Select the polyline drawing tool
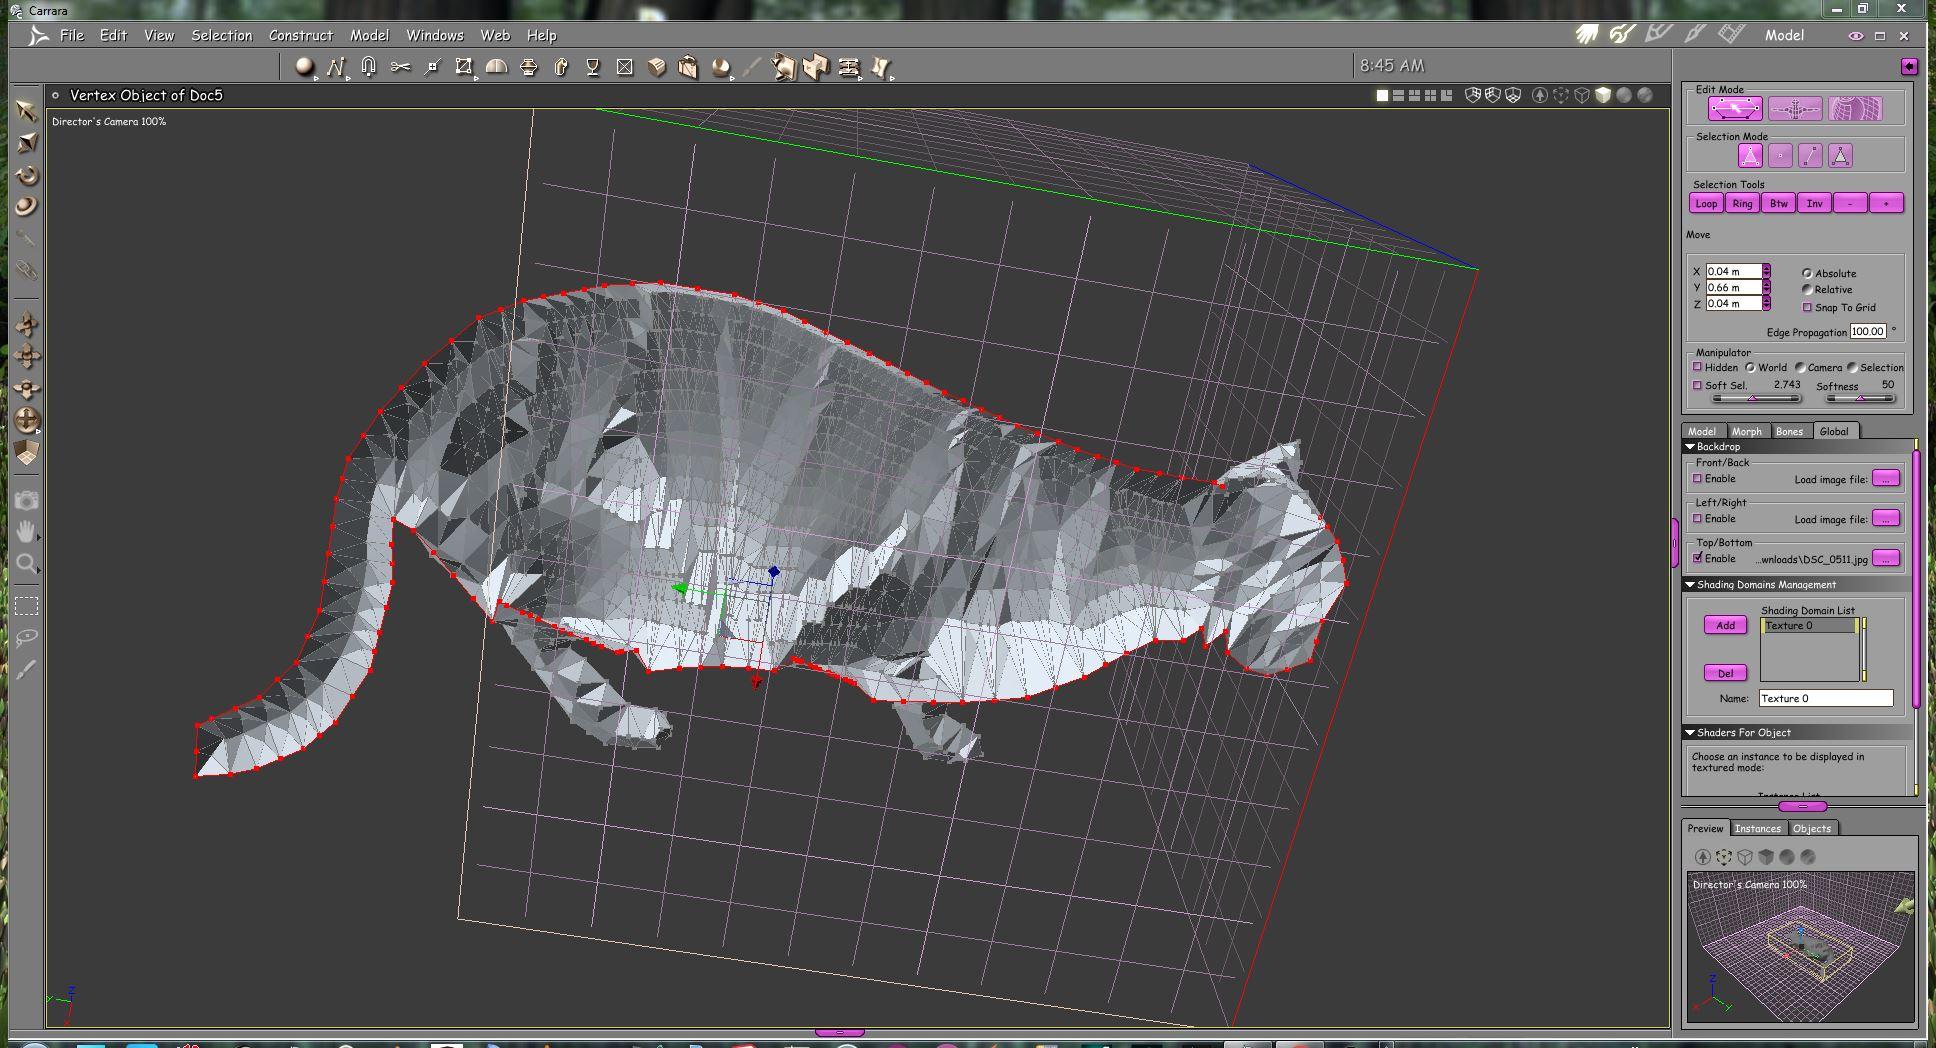The width and height of the screenshot is (1936, 1048). click(x=336, y=67)
